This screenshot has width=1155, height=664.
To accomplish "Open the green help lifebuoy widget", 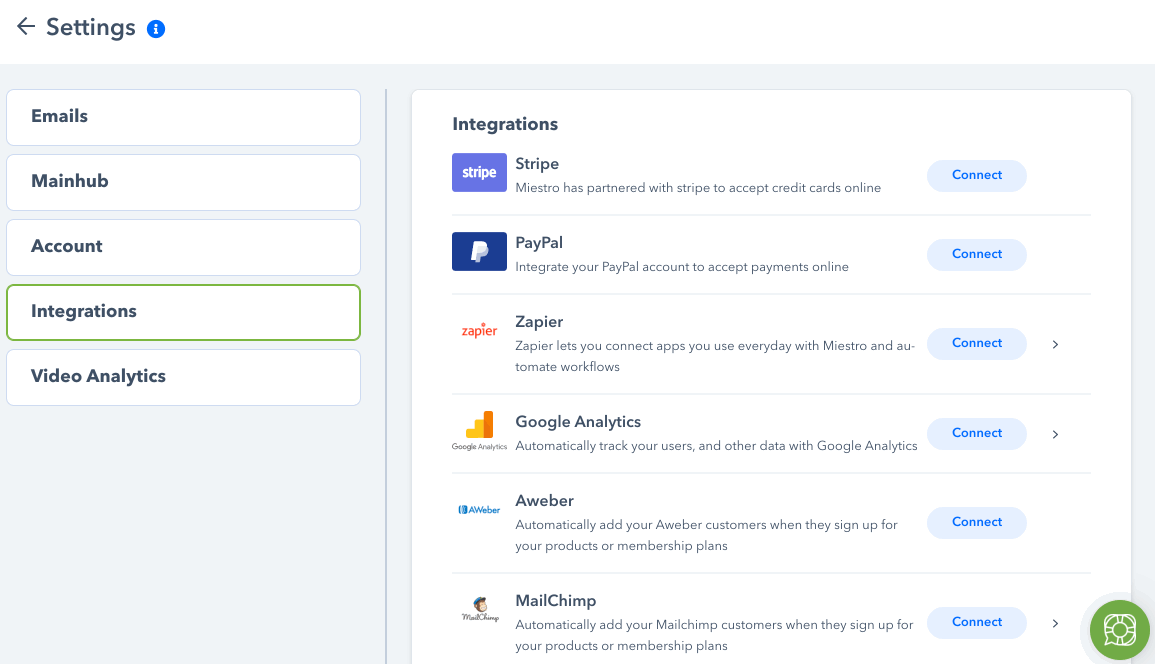I will click(1120, 630).
